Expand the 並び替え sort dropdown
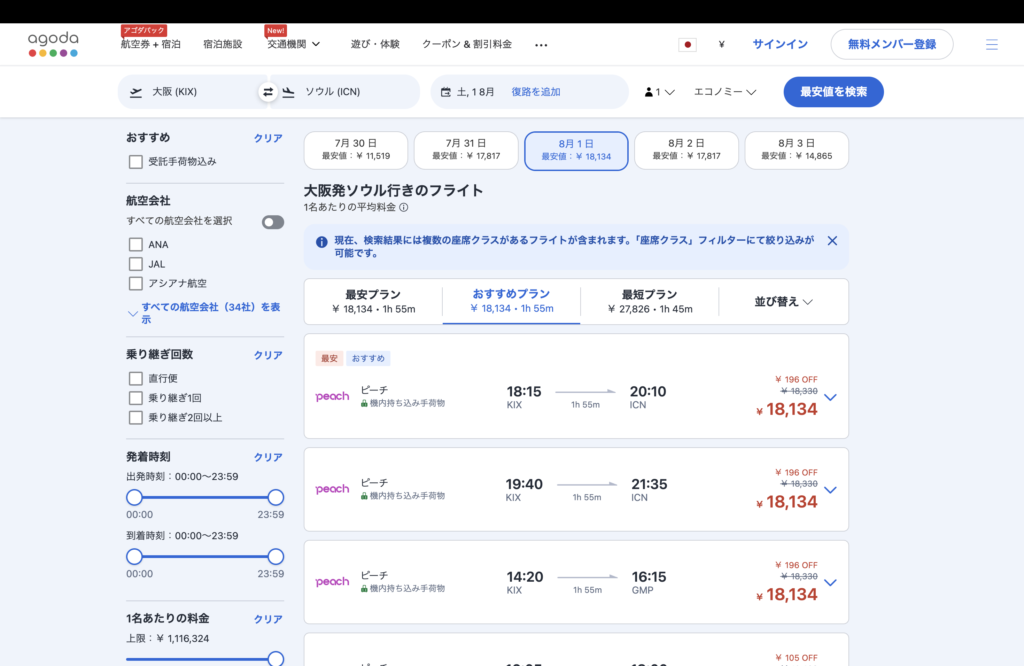Image resolution: width=1024 pixels, height=666 pixels. click(783, 301)
